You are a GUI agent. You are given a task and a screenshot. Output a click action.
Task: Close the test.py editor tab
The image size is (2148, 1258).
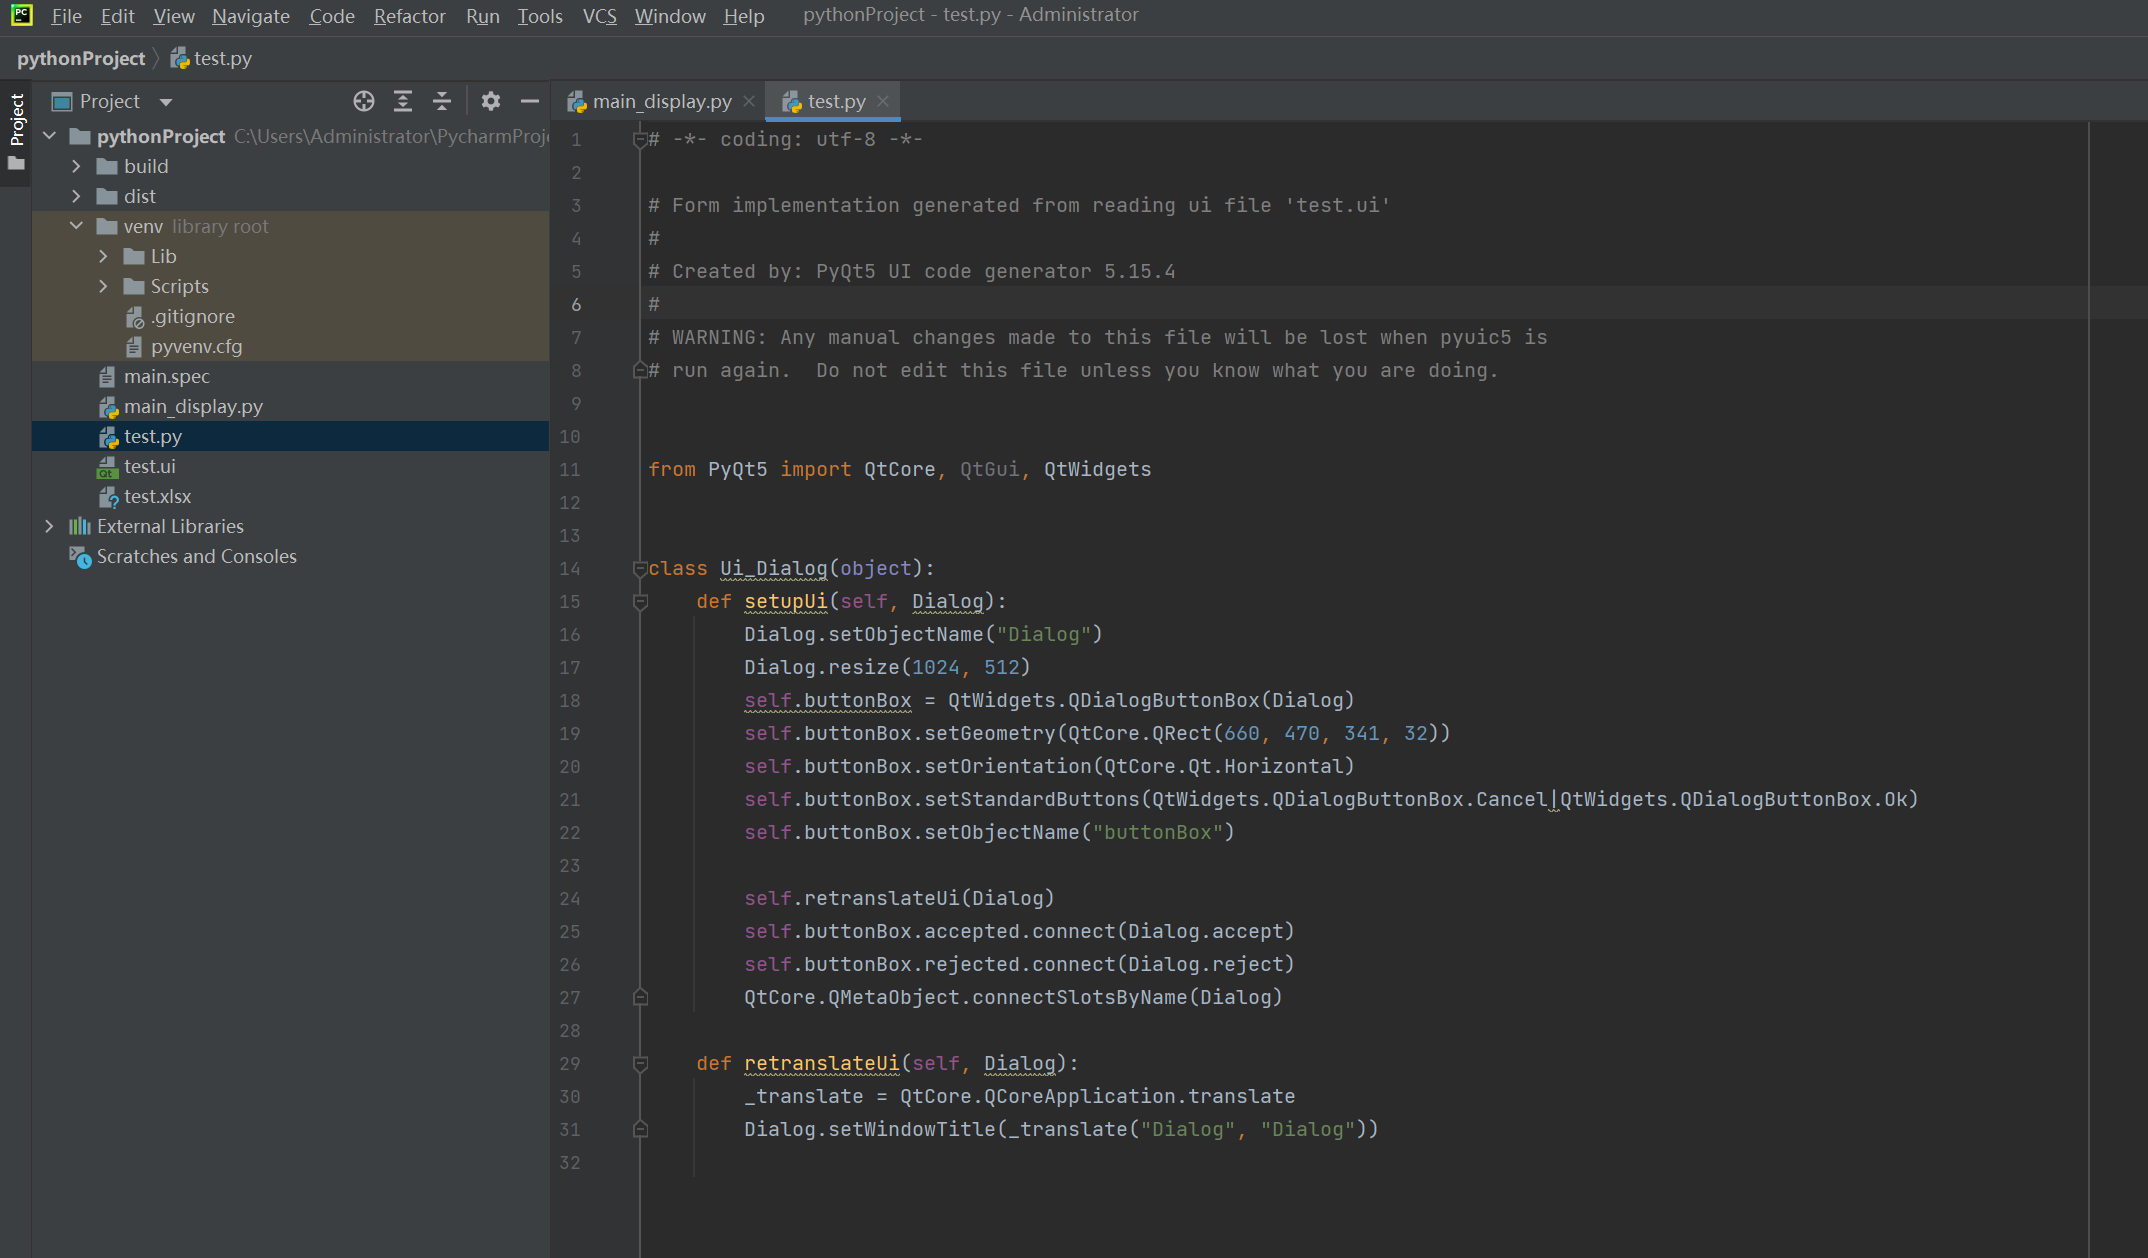(x=883, y=101)
